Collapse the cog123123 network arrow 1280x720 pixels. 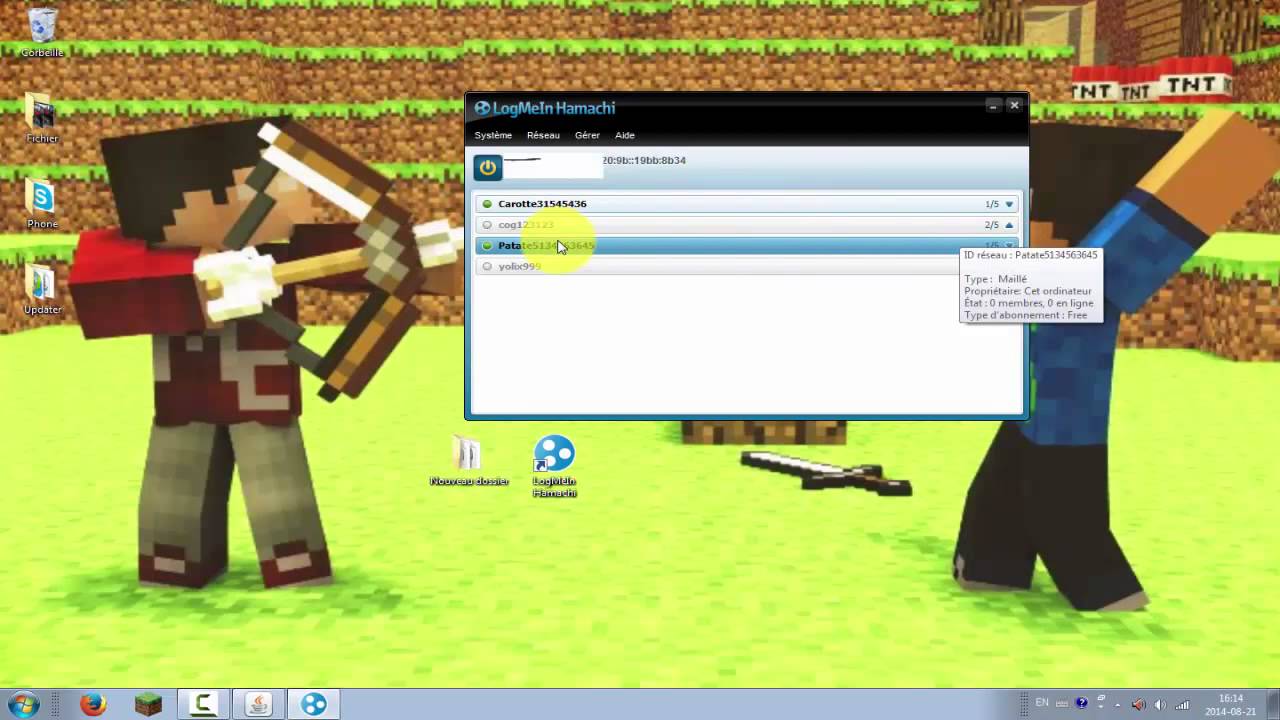point(1009,225)
